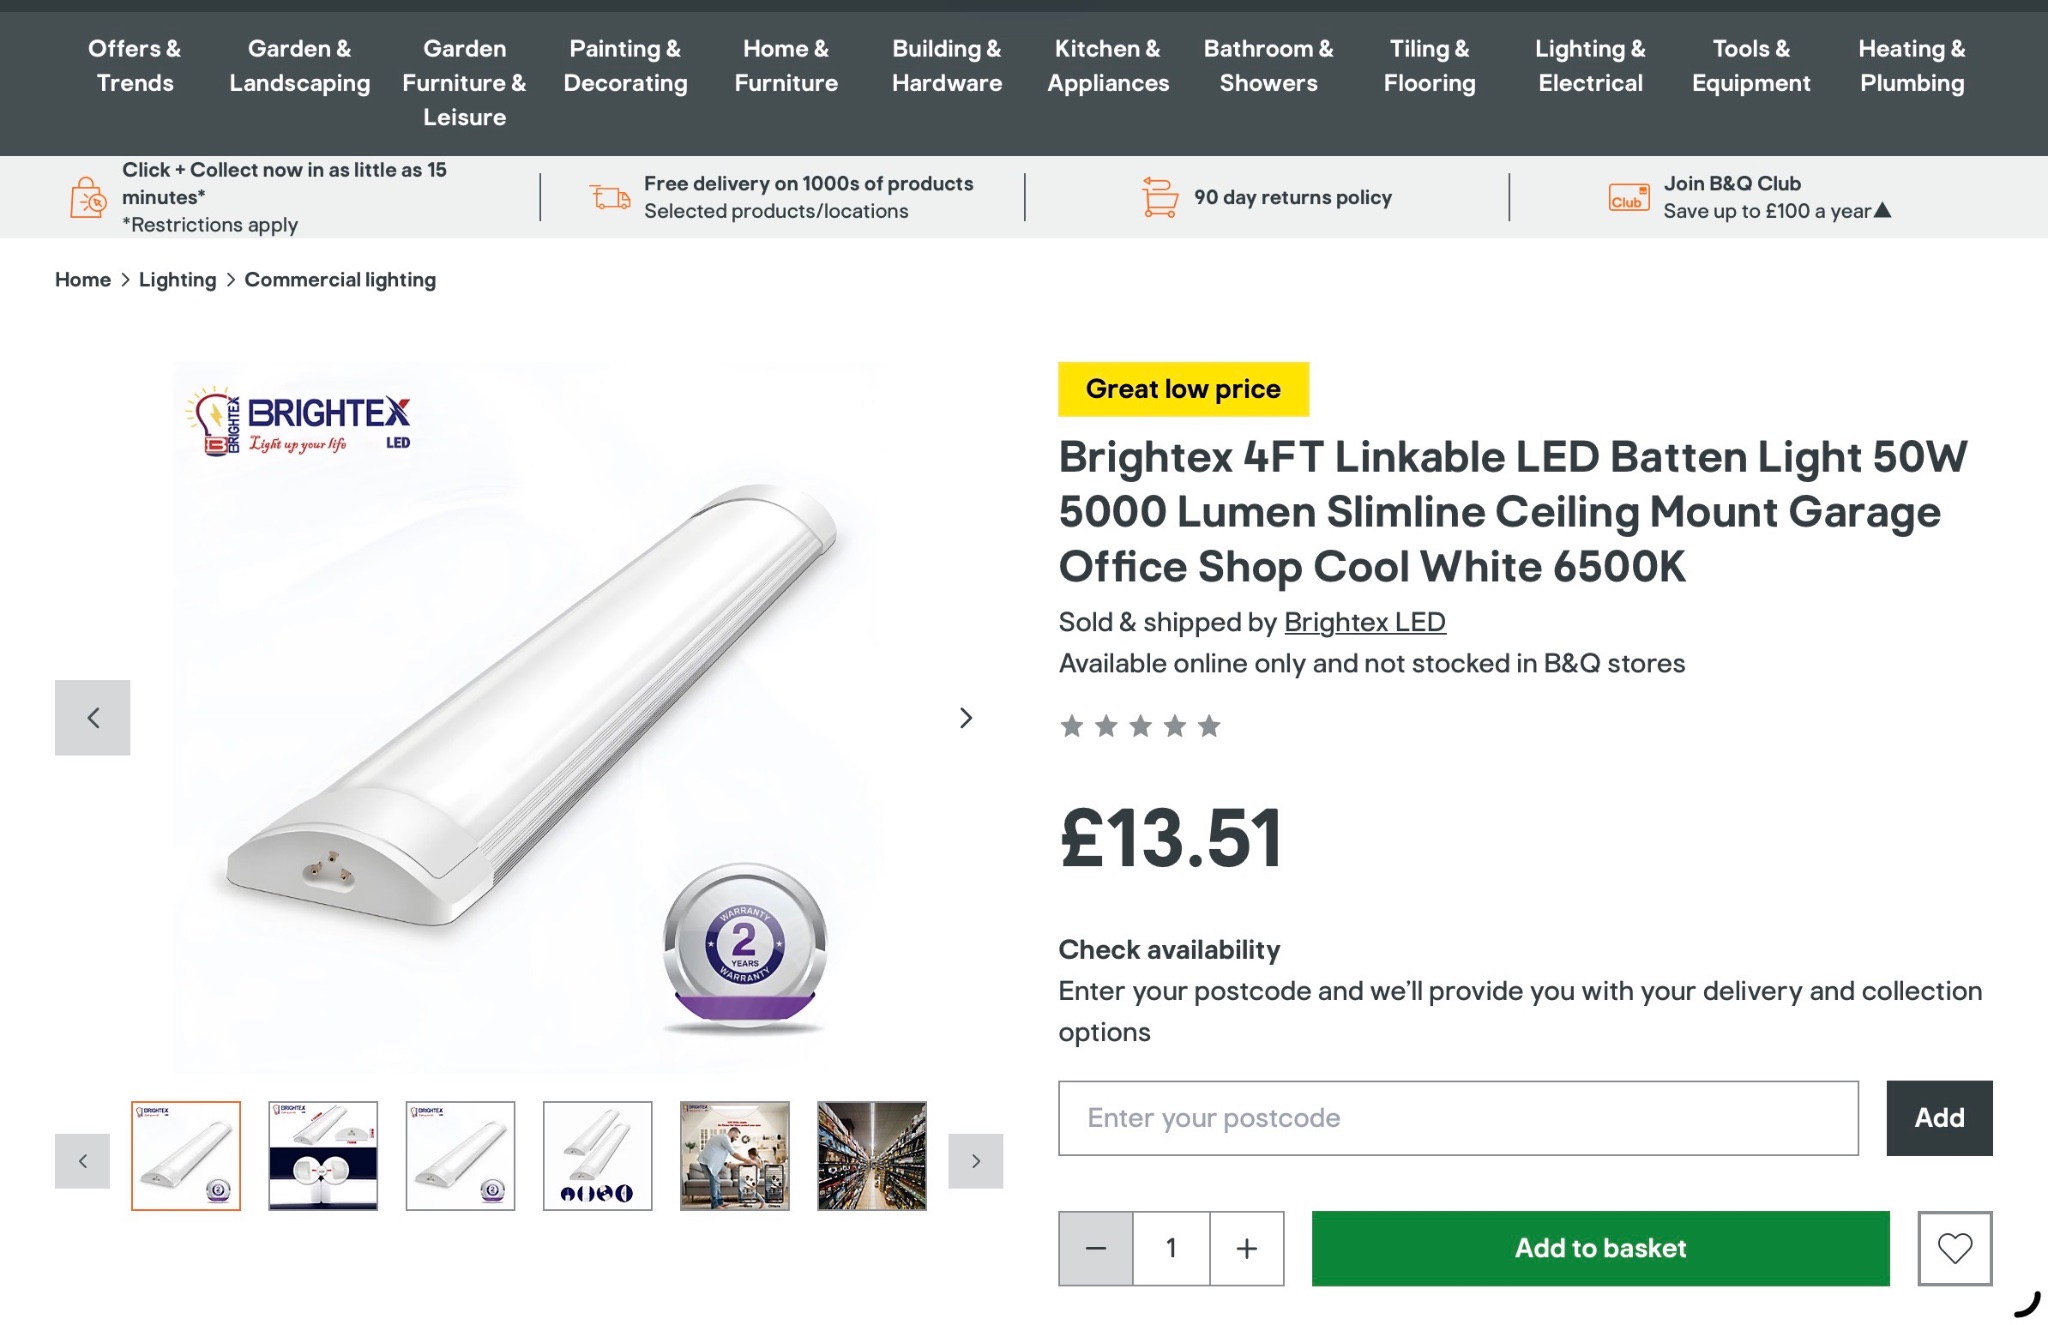Show next product image with right arrow
Viewport: 2048px width, 1325px height.
(965, 718)
